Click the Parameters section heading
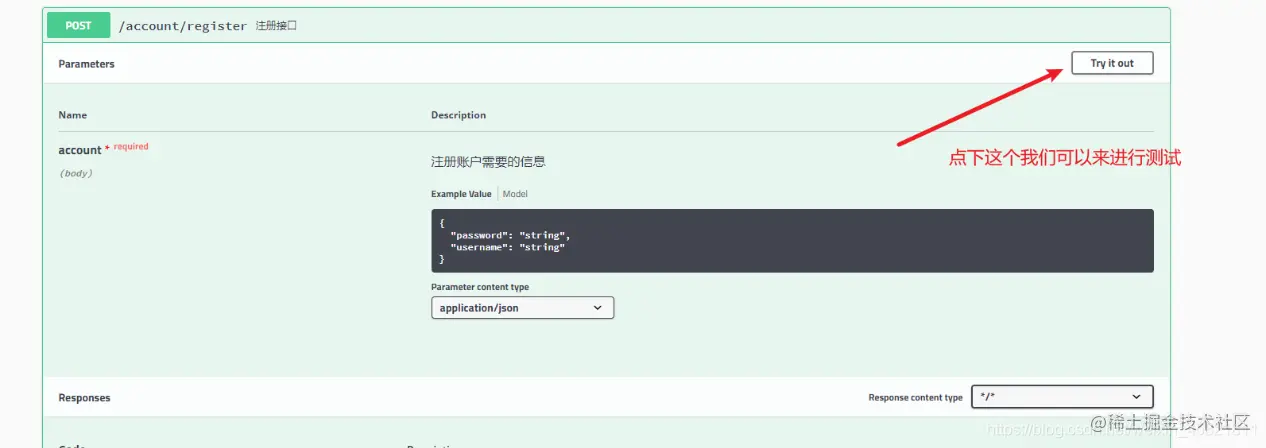This screenshot has width=1266, height=448. (86, 64)
